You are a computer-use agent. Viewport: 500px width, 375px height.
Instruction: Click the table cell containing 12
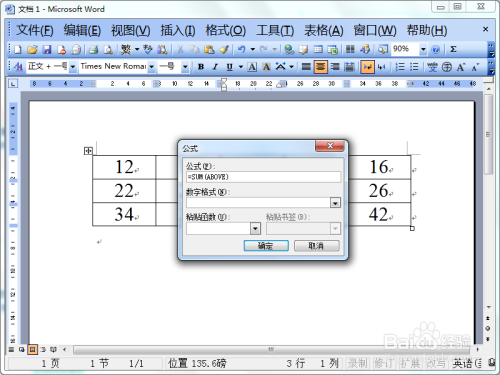point(124,167)
